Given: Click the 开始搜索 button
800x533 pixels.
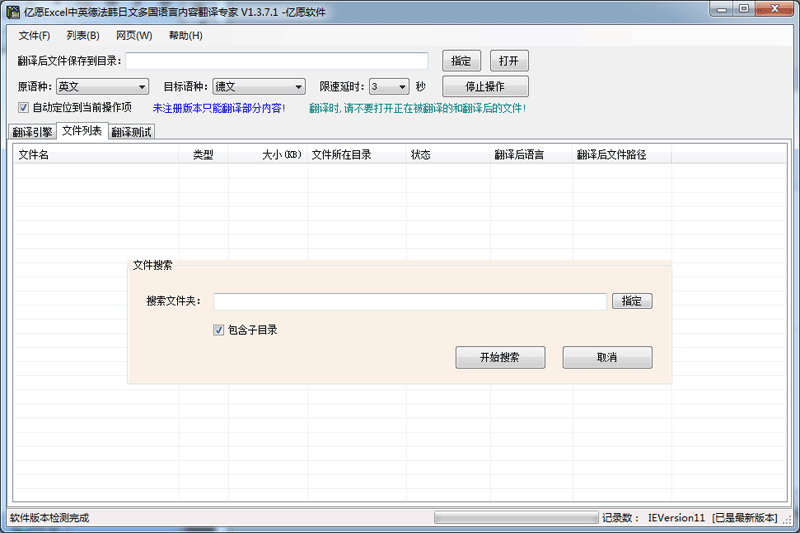Looking at the screenshot, I should pyautogui.click(x=500, y=358).
